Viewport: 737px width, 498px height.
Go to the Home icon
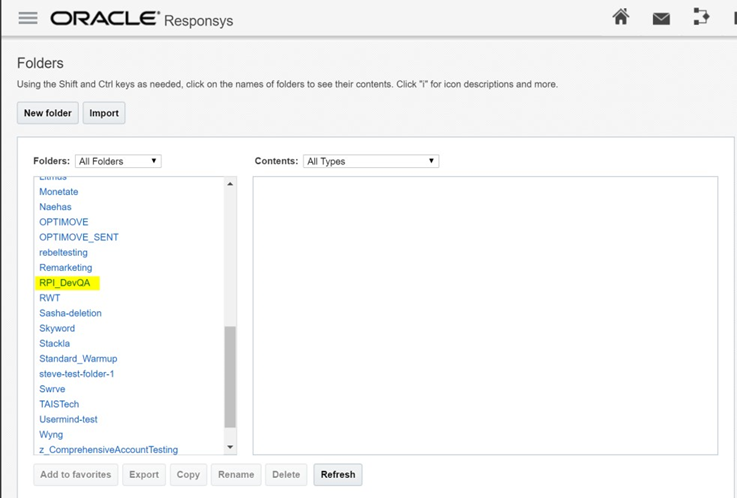point(621,17)
